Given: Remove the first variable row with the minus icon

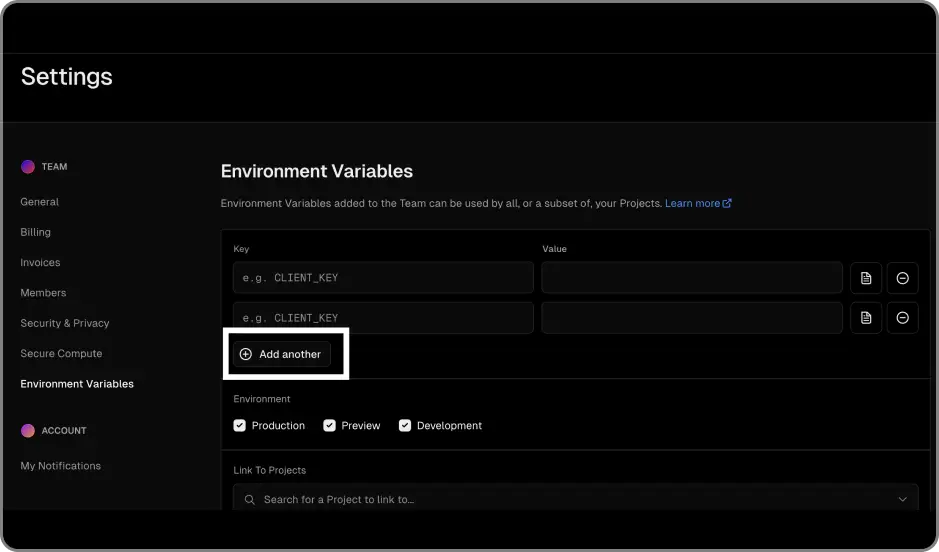Looking at the screenshot, I should (x=902, y=278).
